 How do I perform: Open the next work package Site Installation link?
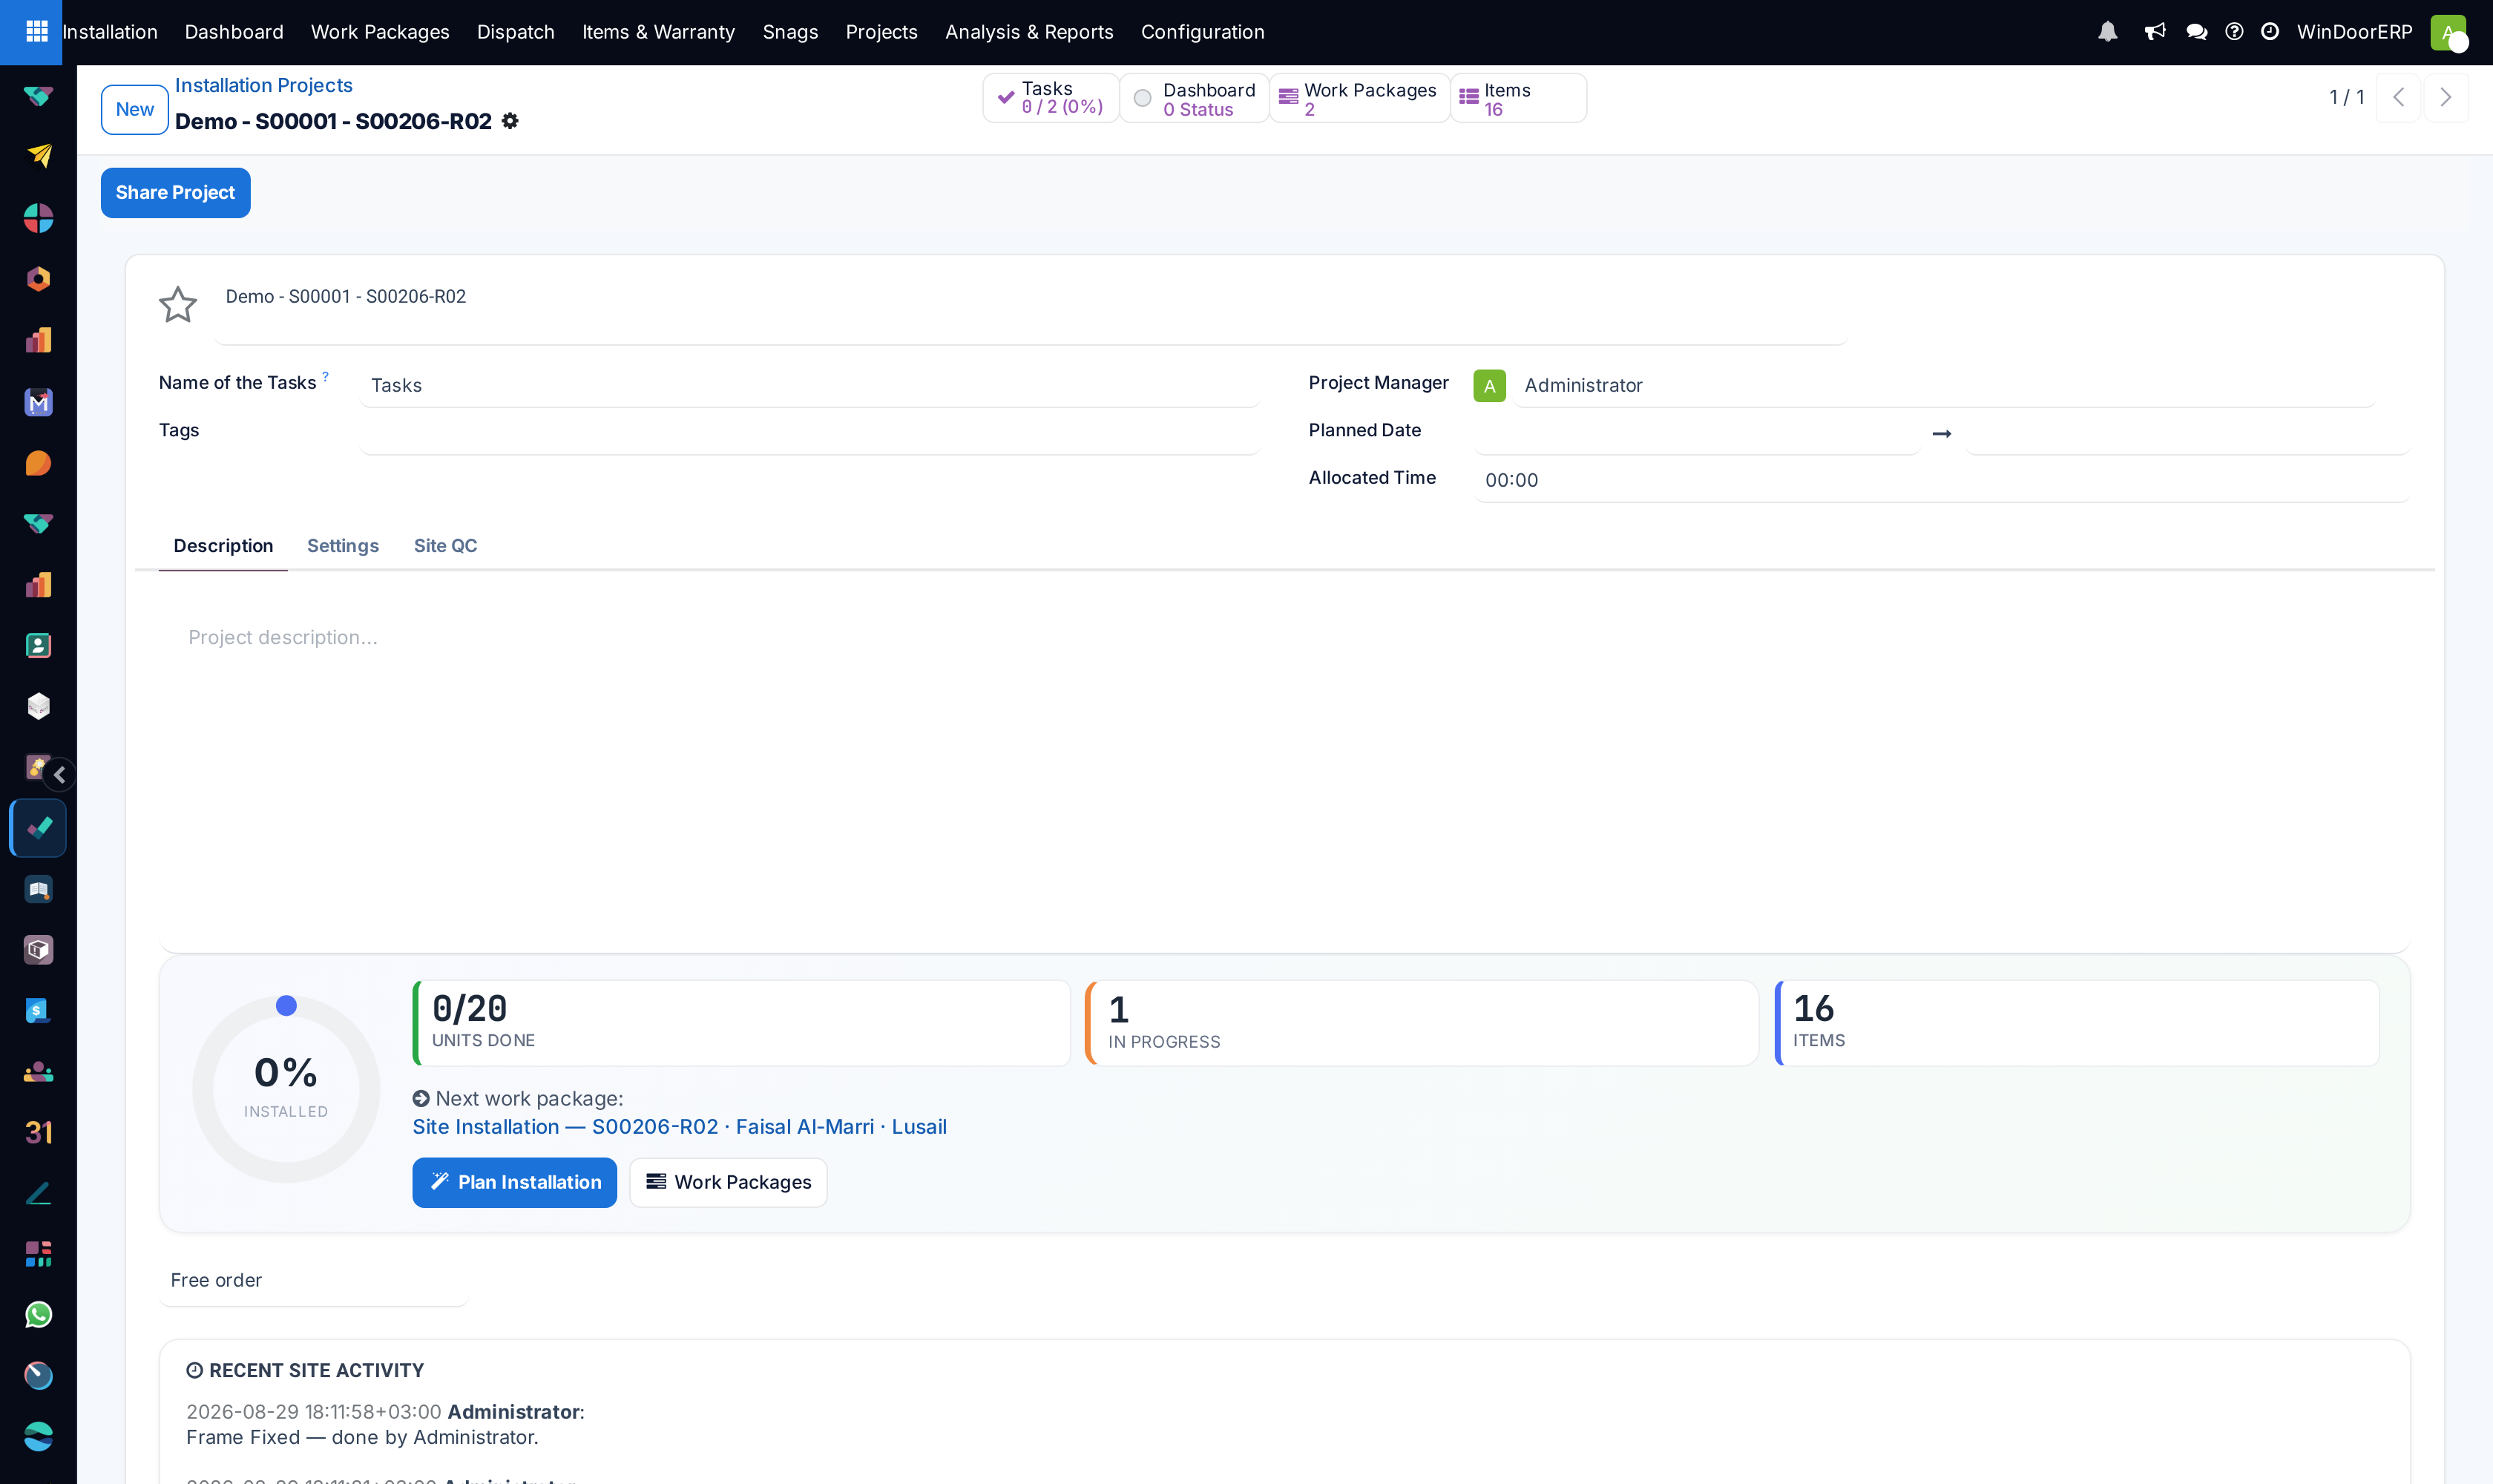point(679,1126)
